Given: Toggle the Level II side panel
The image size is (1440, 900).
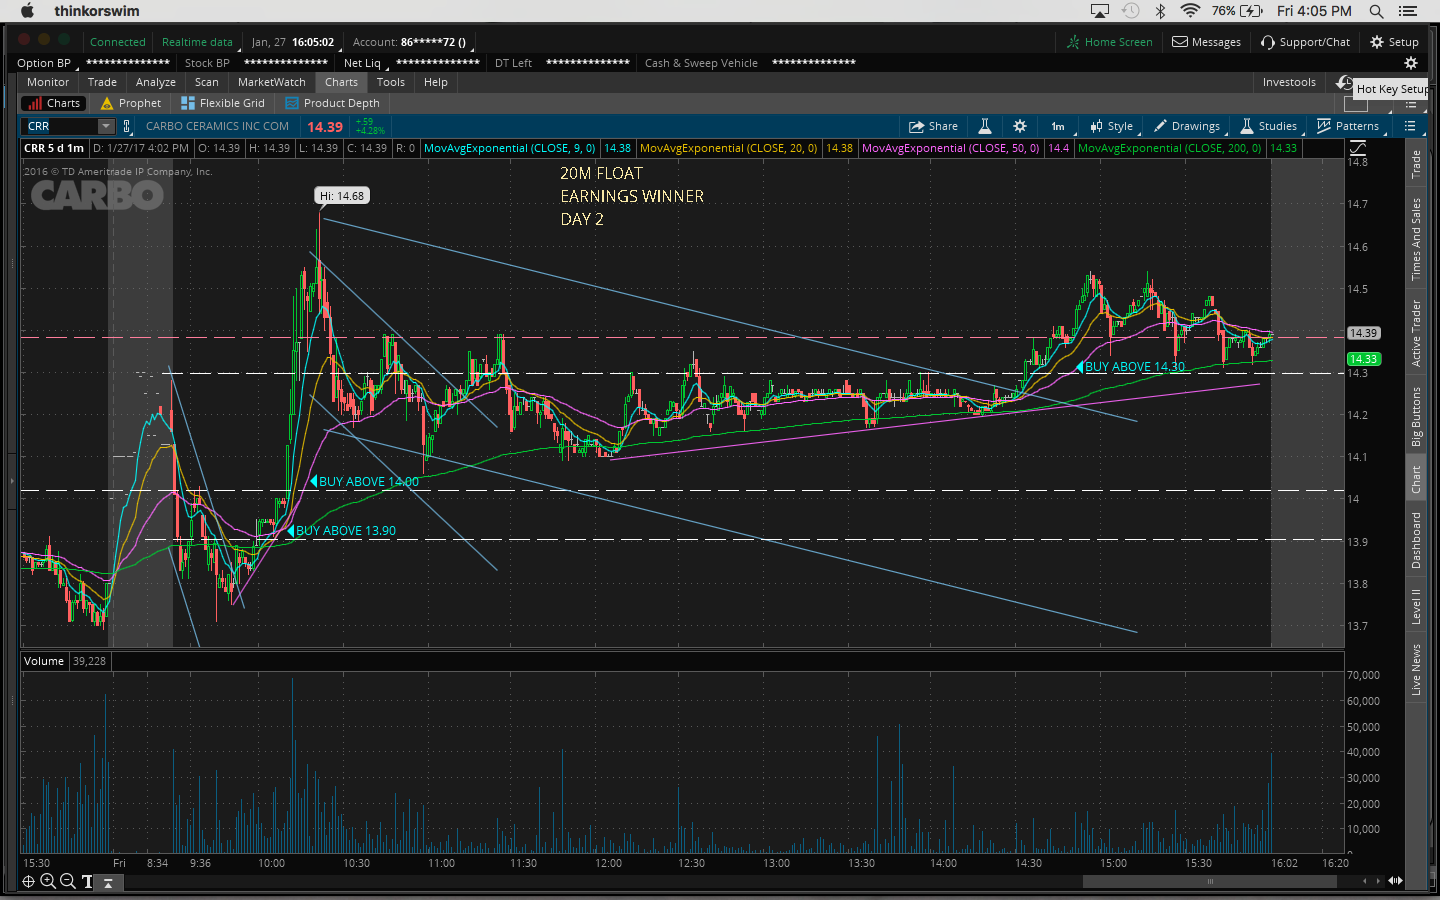Looking at the screenshot, I should click(1416, 606).
